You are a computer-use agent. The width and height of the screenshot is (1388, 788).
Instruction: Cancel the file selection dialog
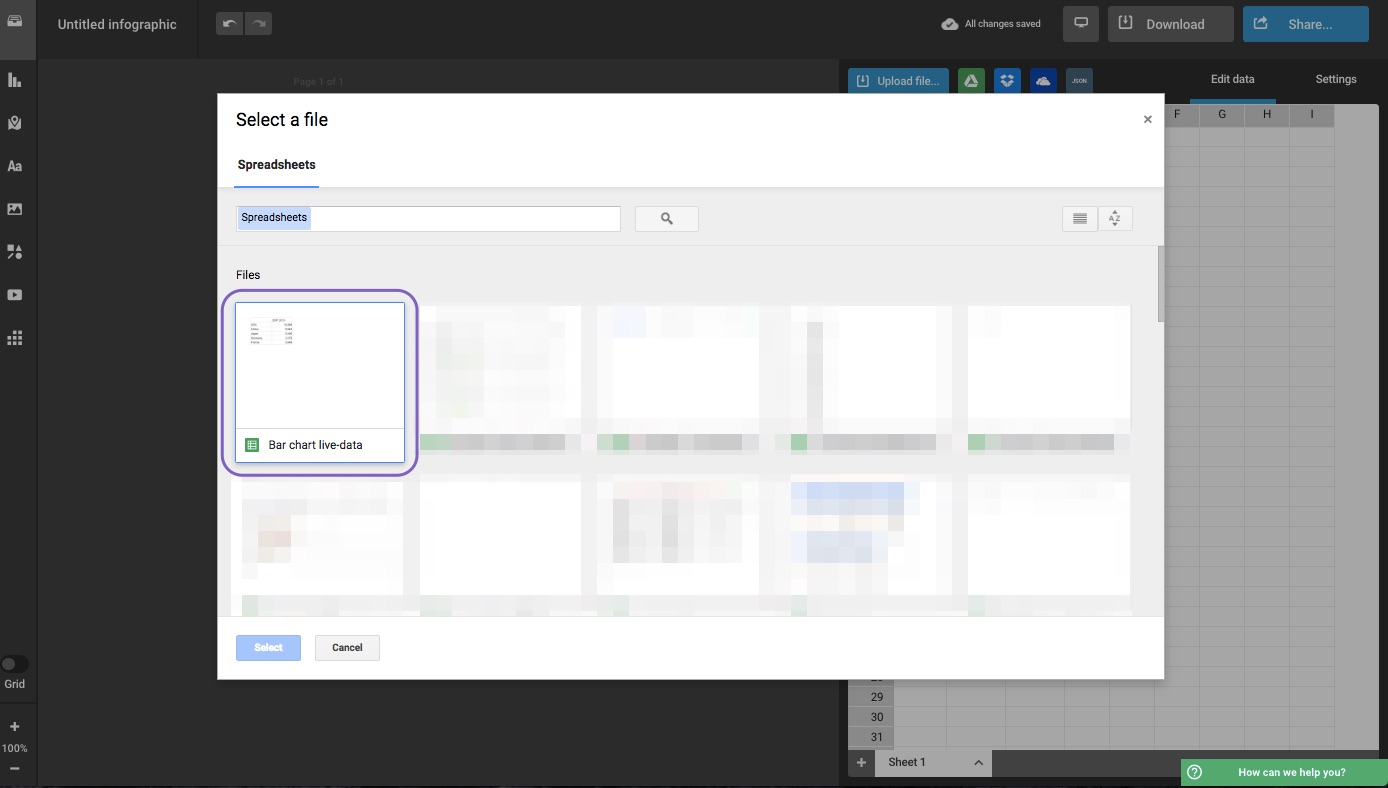click(x=347, y=647)
